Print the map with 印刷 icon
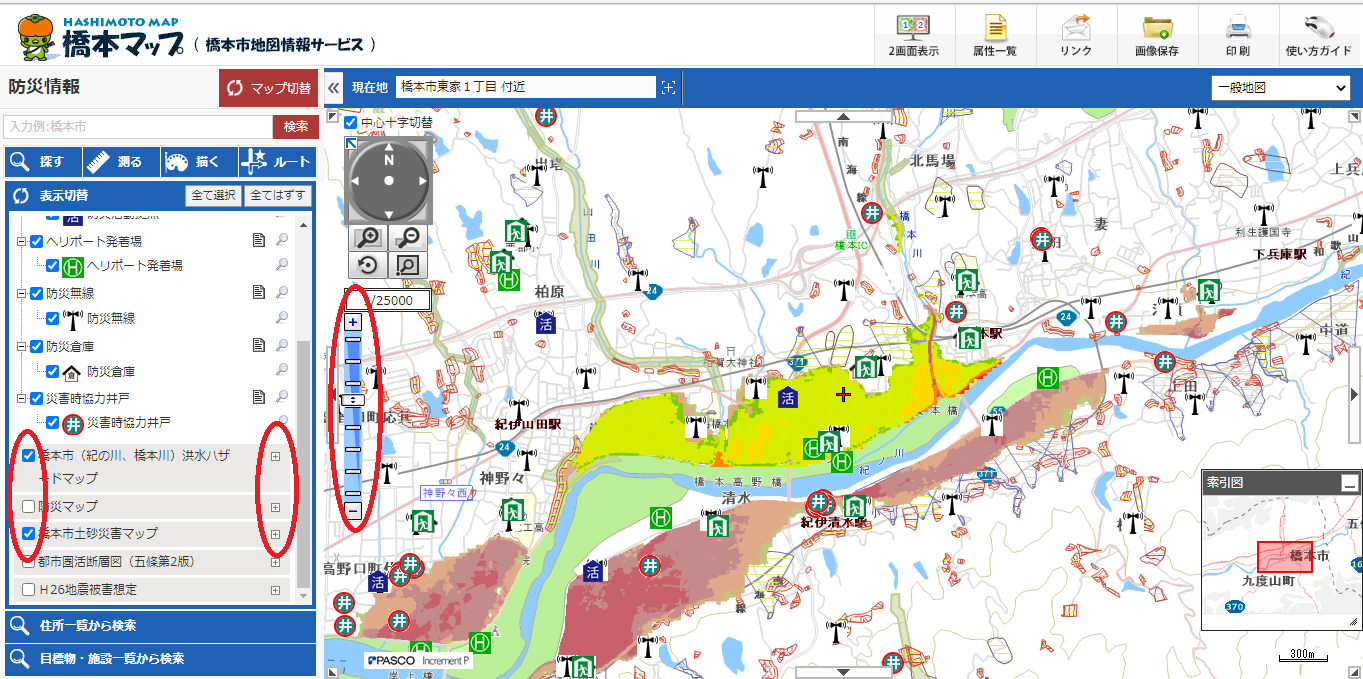 1237,35
